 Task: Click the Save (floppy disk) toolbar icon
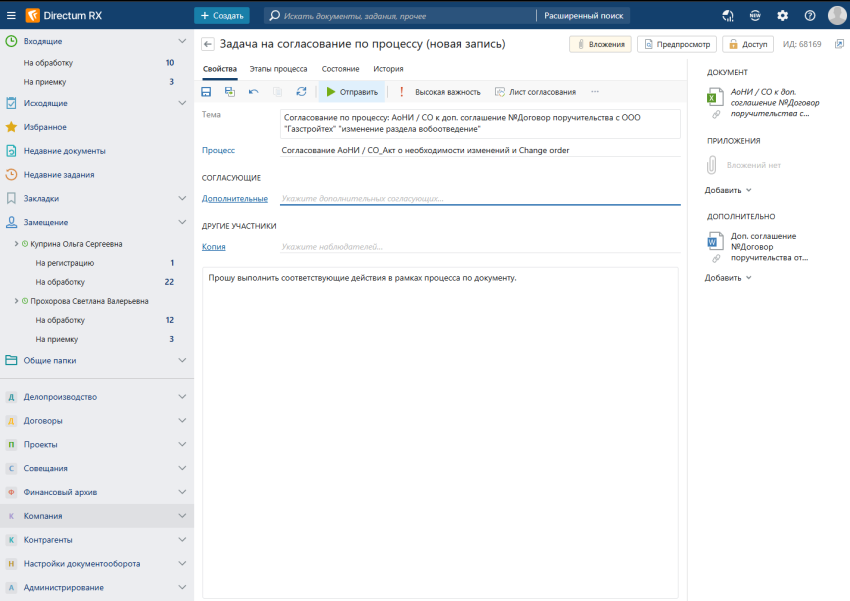206,92
